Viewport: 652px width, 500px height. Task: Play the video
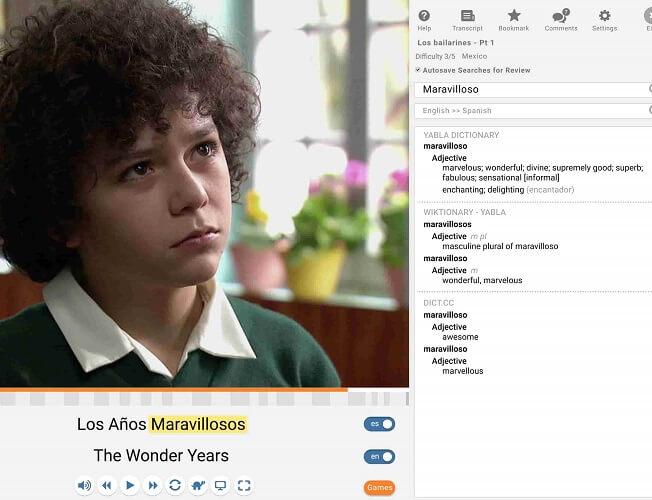129,485
